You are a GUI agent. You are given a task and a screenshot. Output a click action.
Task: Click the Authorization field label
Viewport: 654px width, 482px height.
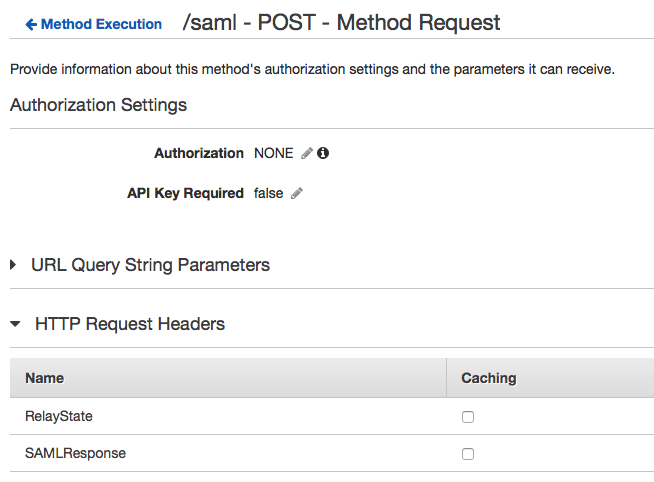[x=198, y=154]
